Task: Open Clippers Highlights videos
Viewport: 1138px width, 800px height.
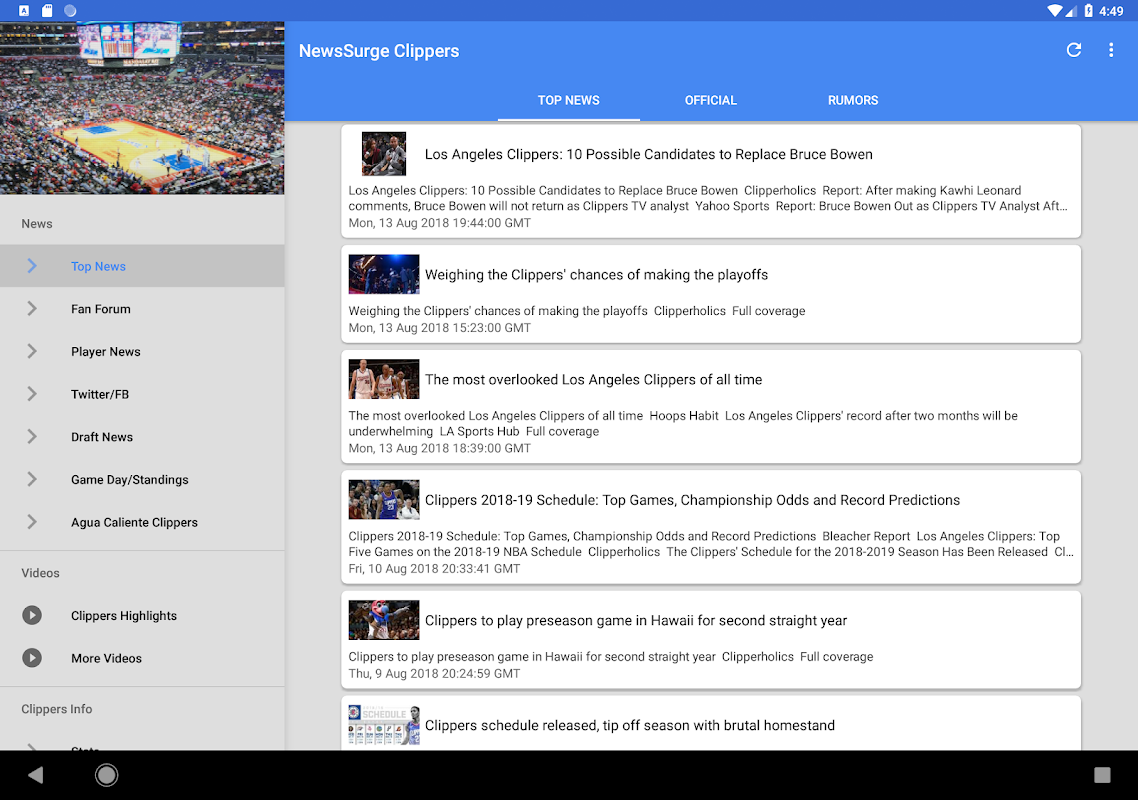Action: (142, 616)
